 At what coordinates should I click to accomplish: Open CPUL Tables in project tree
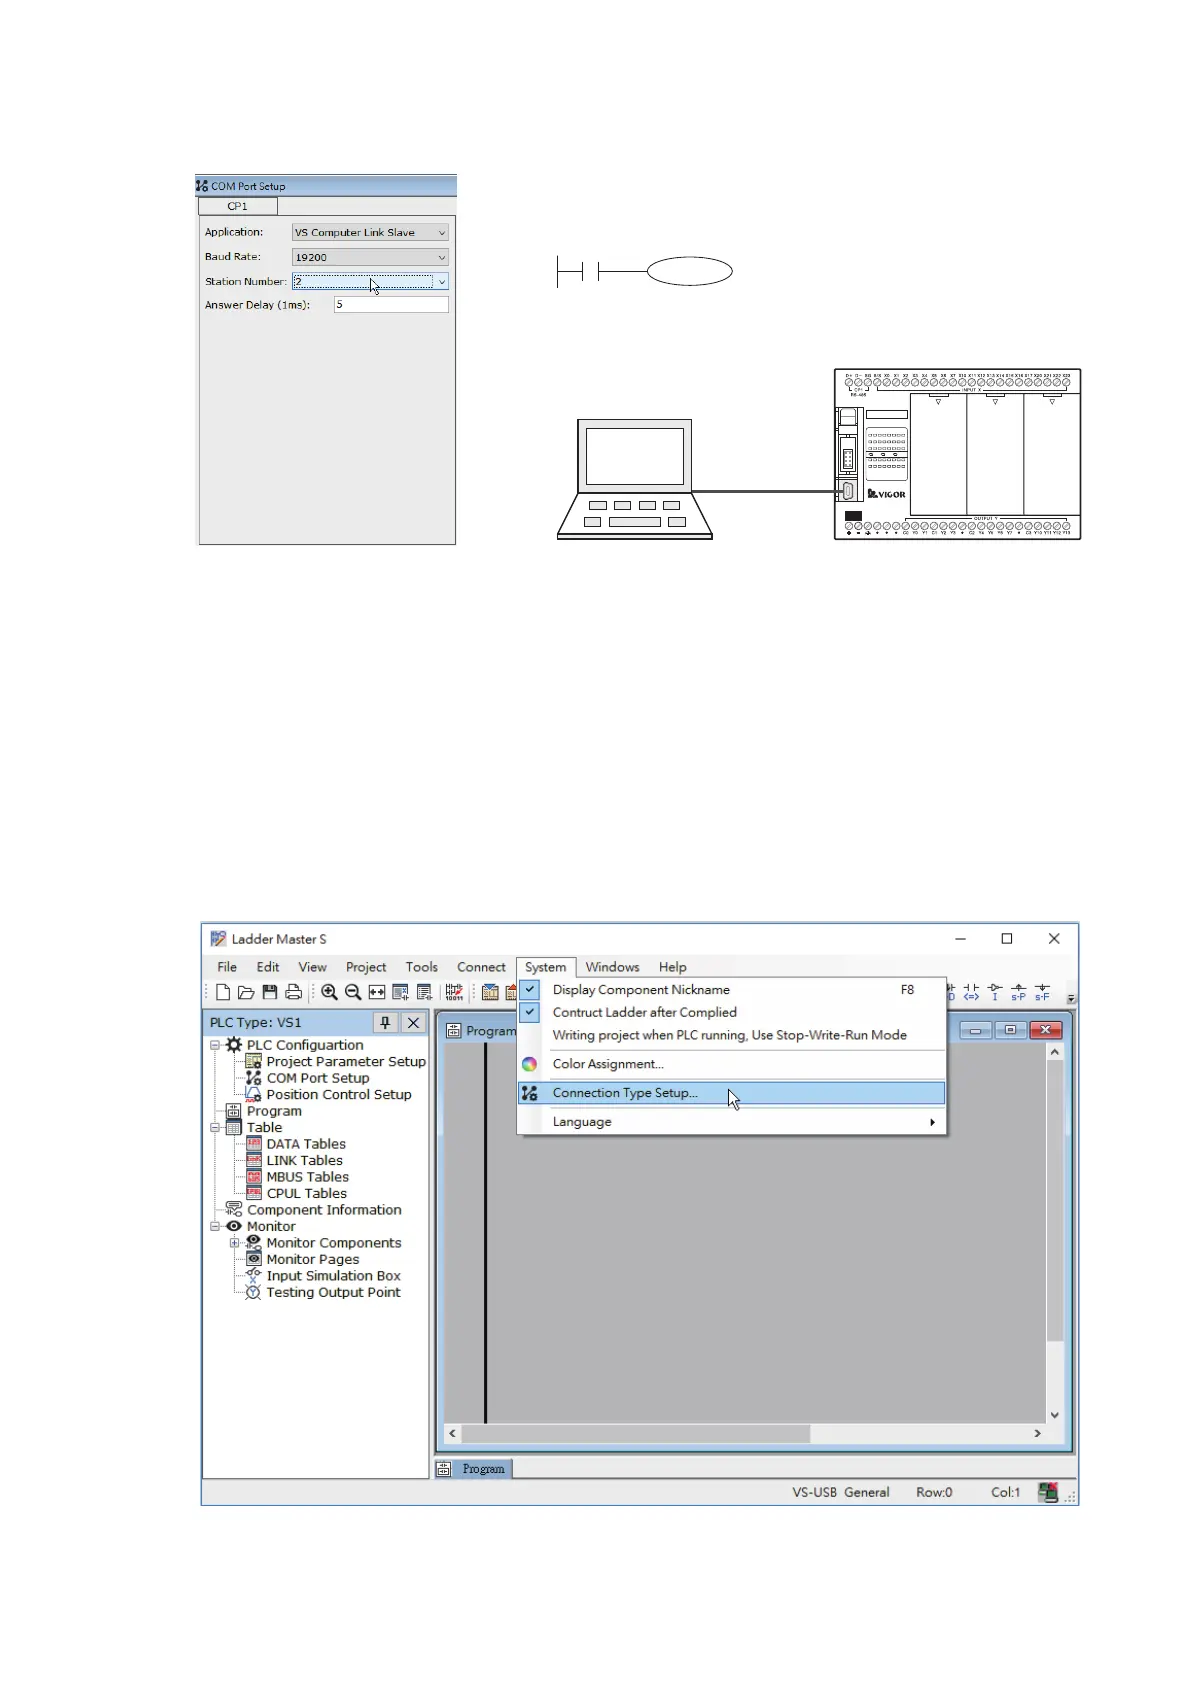point(306,1194)
